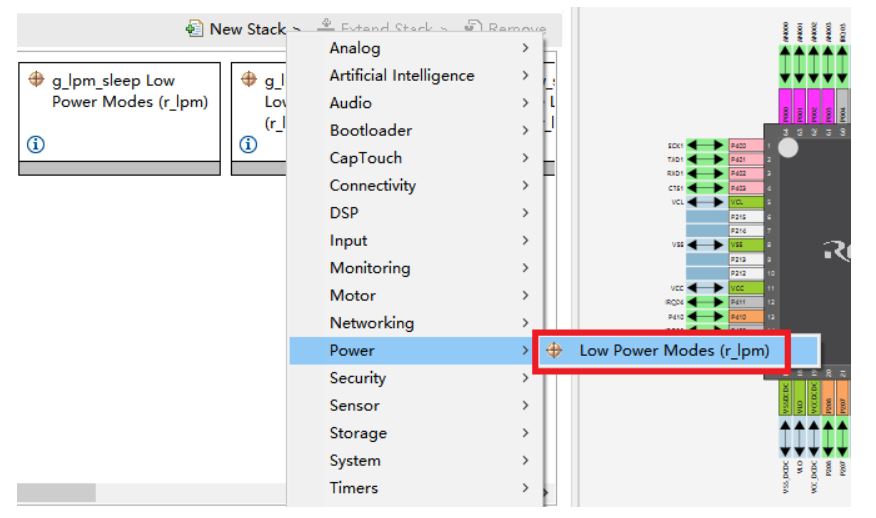Click the vertical arrow above pin P002
This screenshot has width=876, height=518.
[813, 65]
